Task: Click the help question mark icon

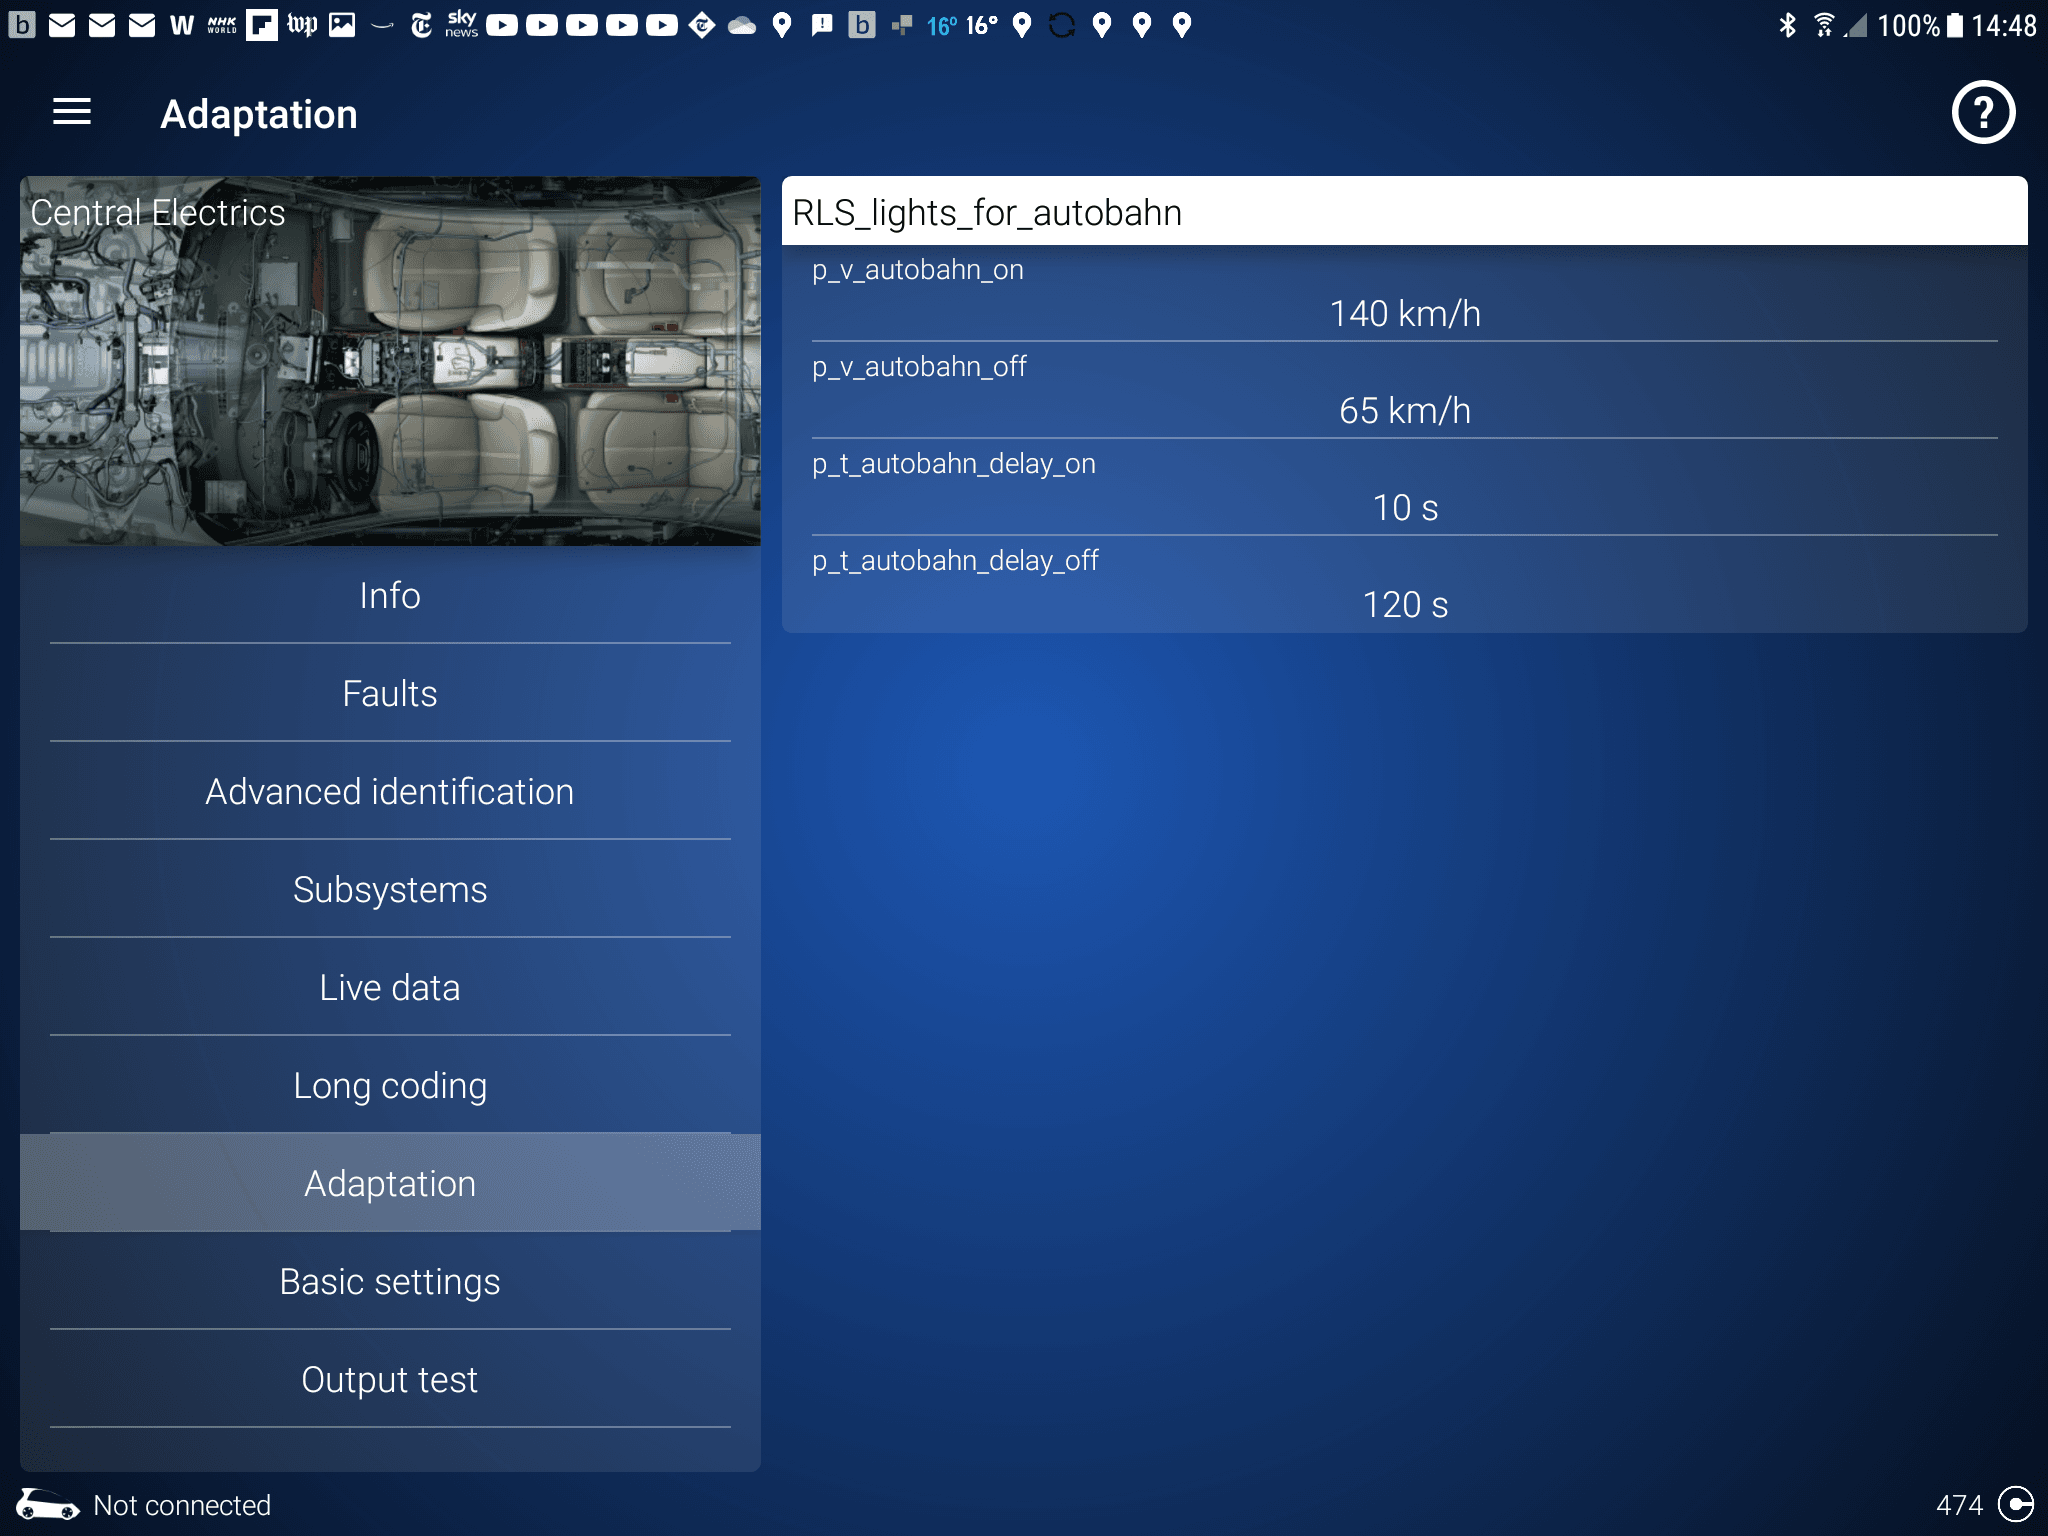Action: 1982,113
